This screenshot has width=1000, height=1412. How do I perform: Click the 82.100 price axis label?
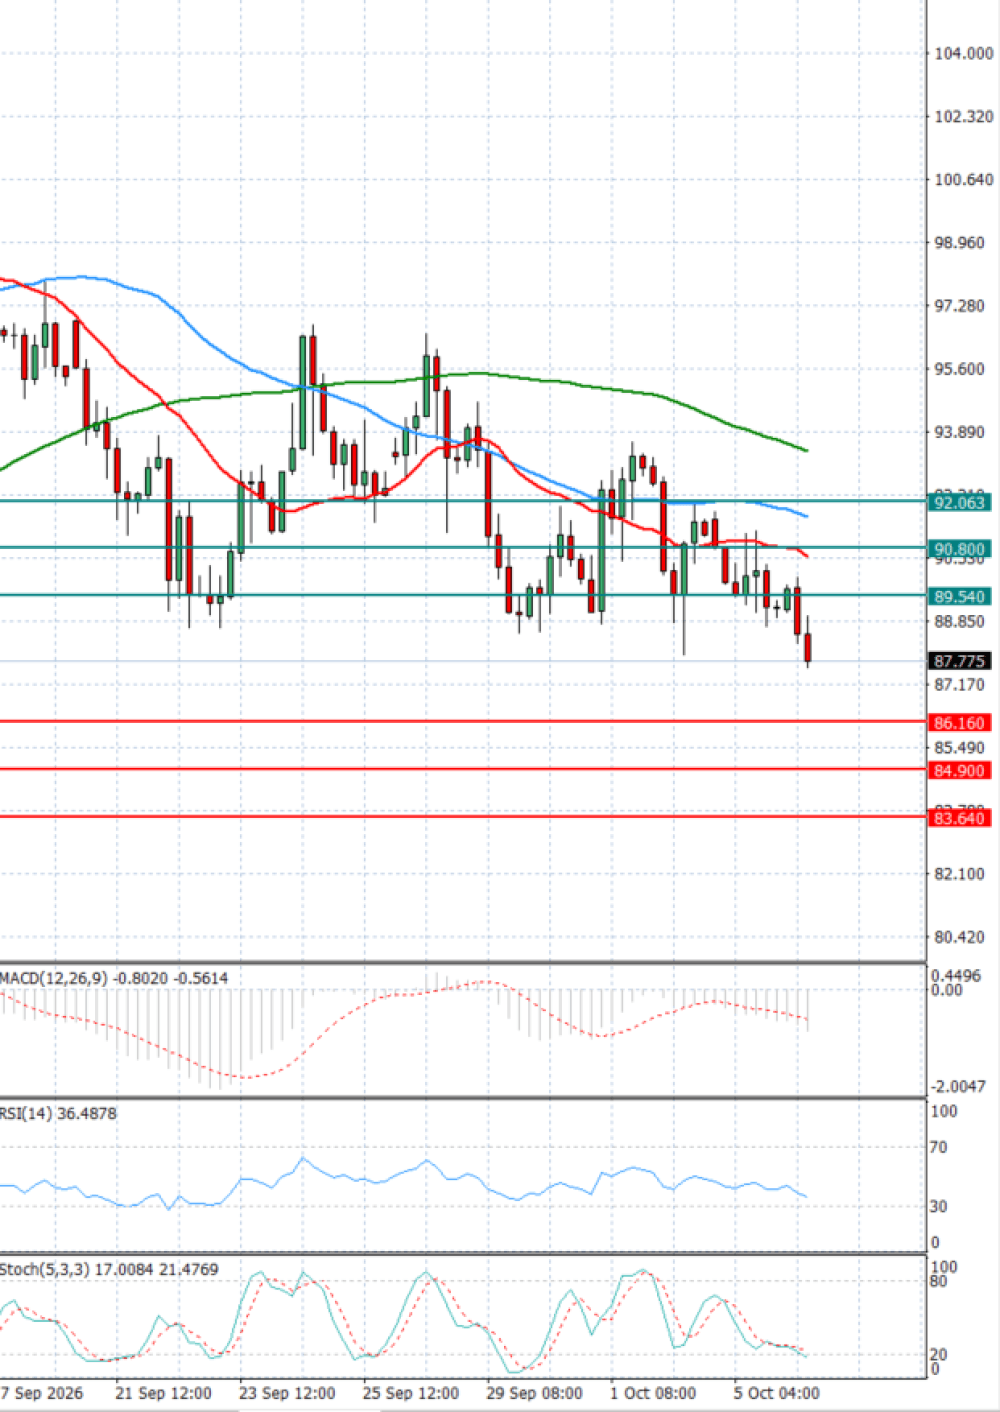click(x=959, y=874)
